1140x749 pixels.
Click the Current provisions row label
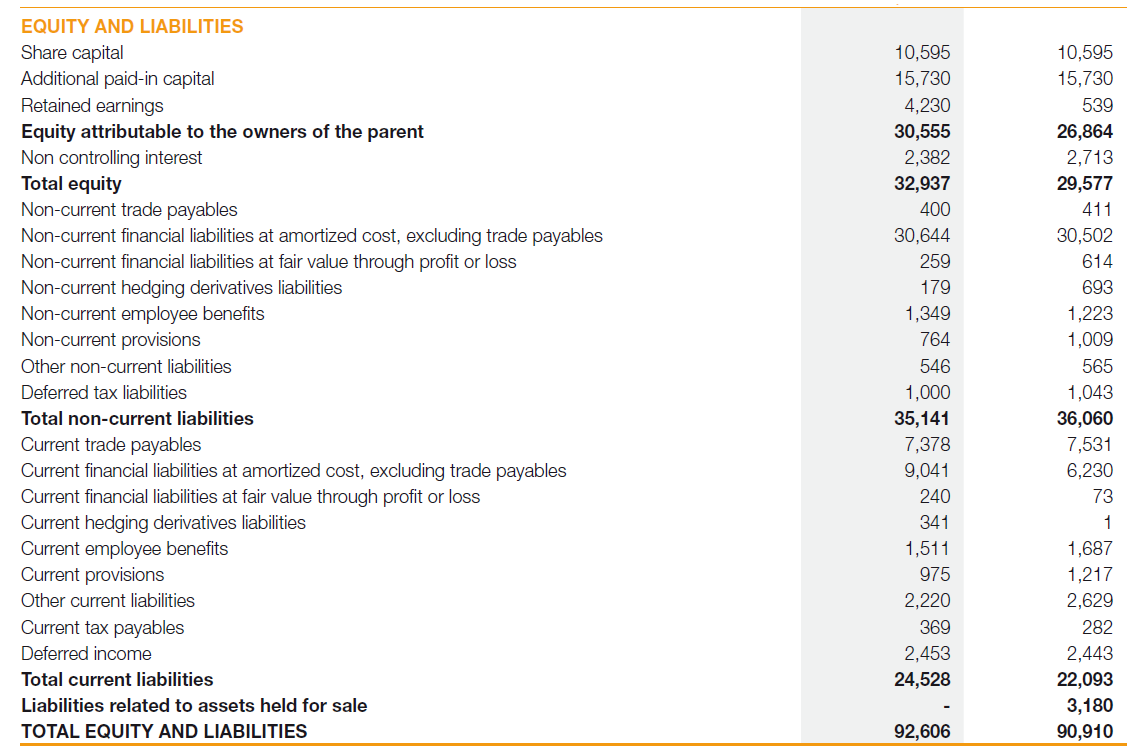click(92, 575)
